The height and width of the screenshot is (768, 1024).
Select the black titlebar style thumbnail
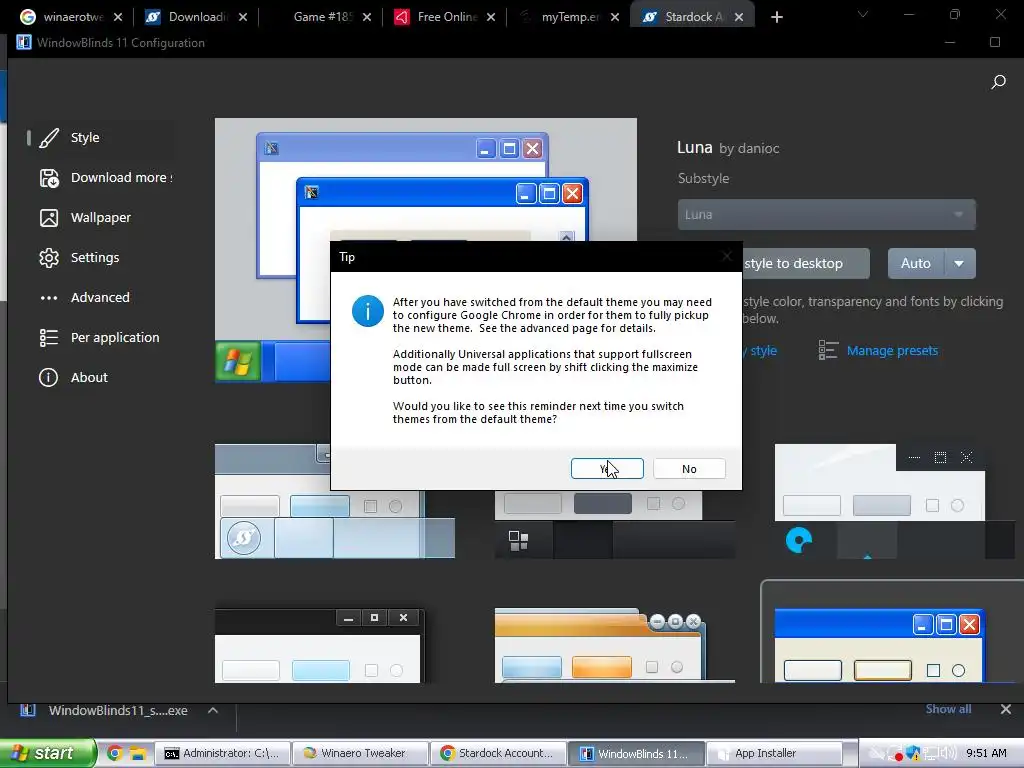[x=320, y=646]
